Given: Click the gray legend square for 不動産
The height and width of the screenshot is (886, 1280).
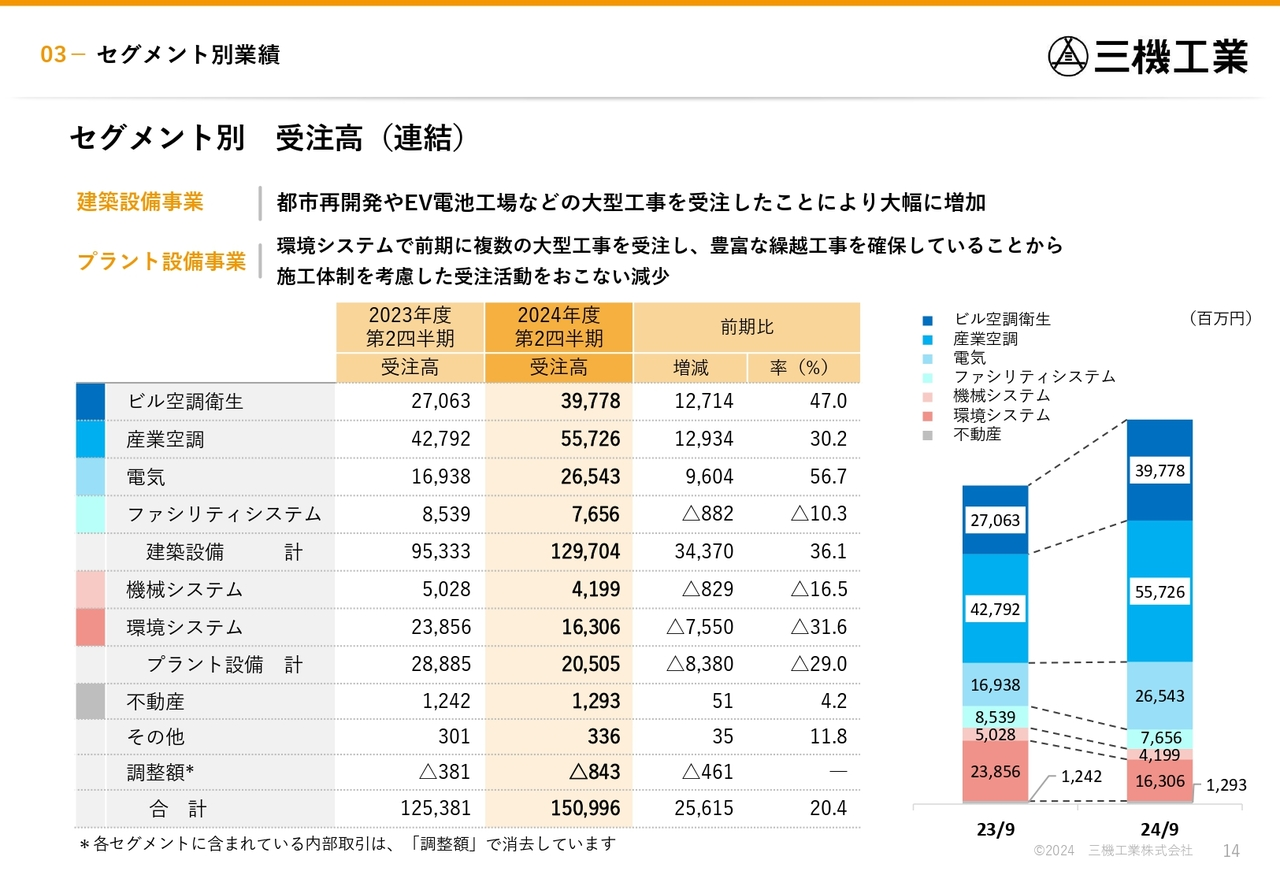Looking at the screenshot, I should tap(928, 434).
